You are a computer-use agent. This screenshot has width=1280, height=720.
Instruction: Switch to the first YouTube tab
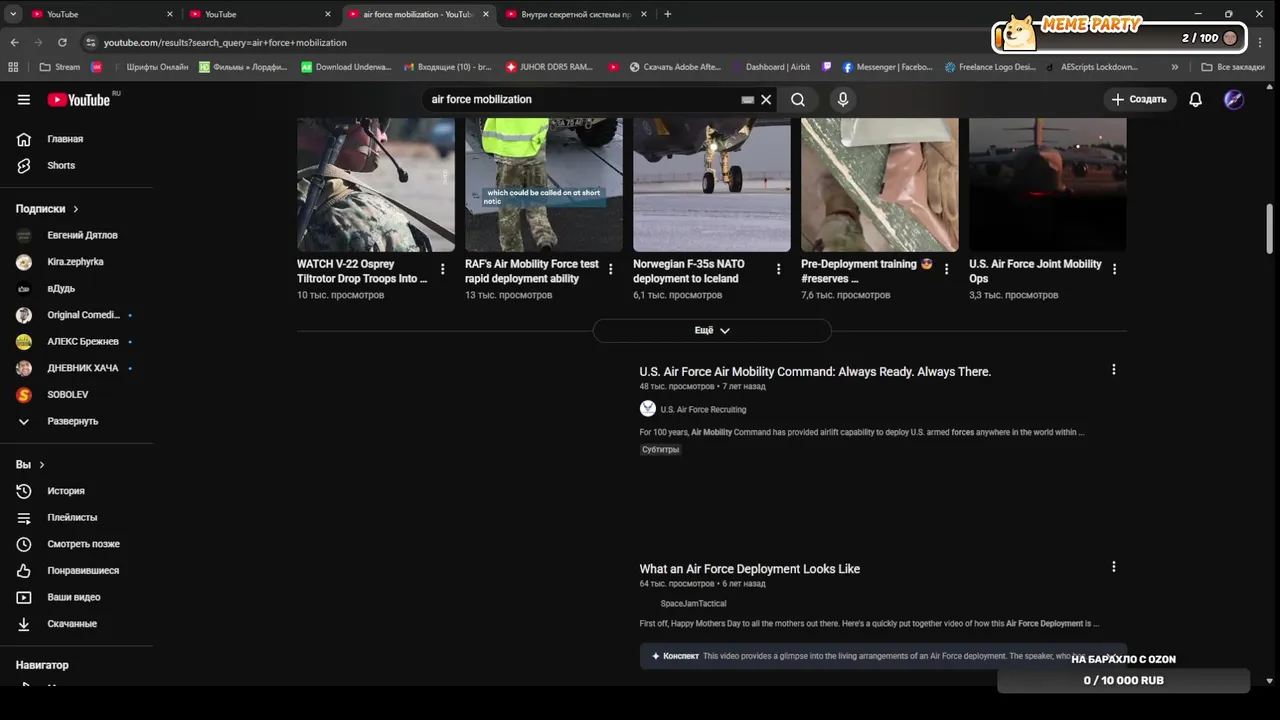100,14
